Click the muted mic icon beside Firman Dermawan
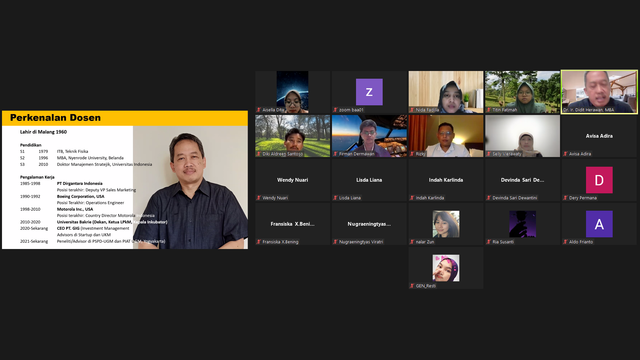 pyautogui.click(x=335, y=154)
